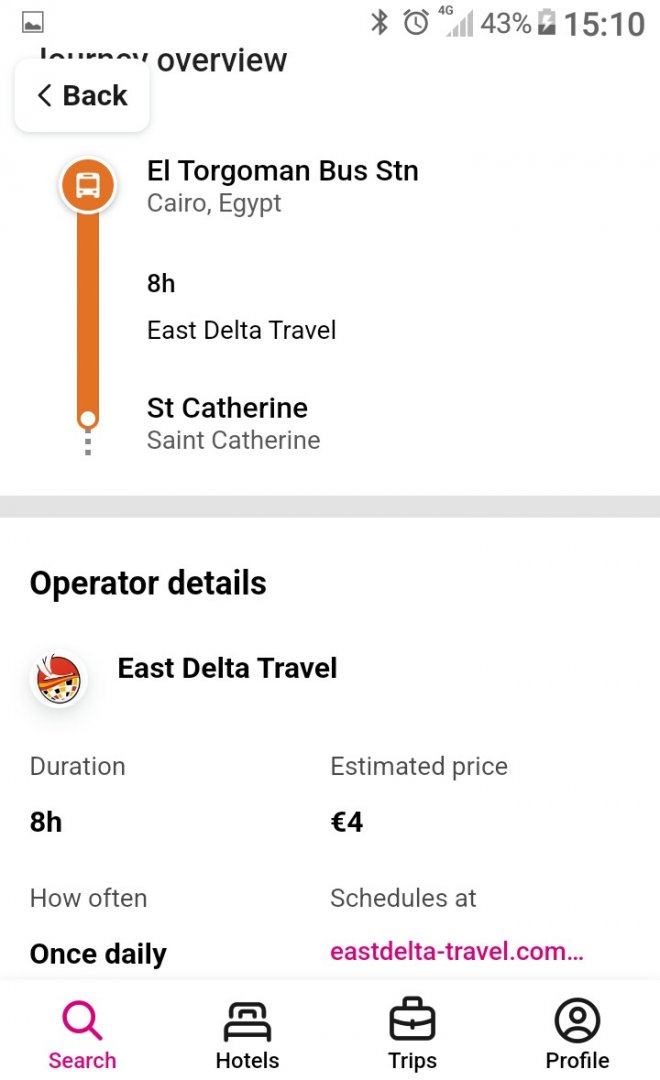Tap the 4G signal strength icon
Viewport: 660px width, 1080px height.
coord(456,24)
